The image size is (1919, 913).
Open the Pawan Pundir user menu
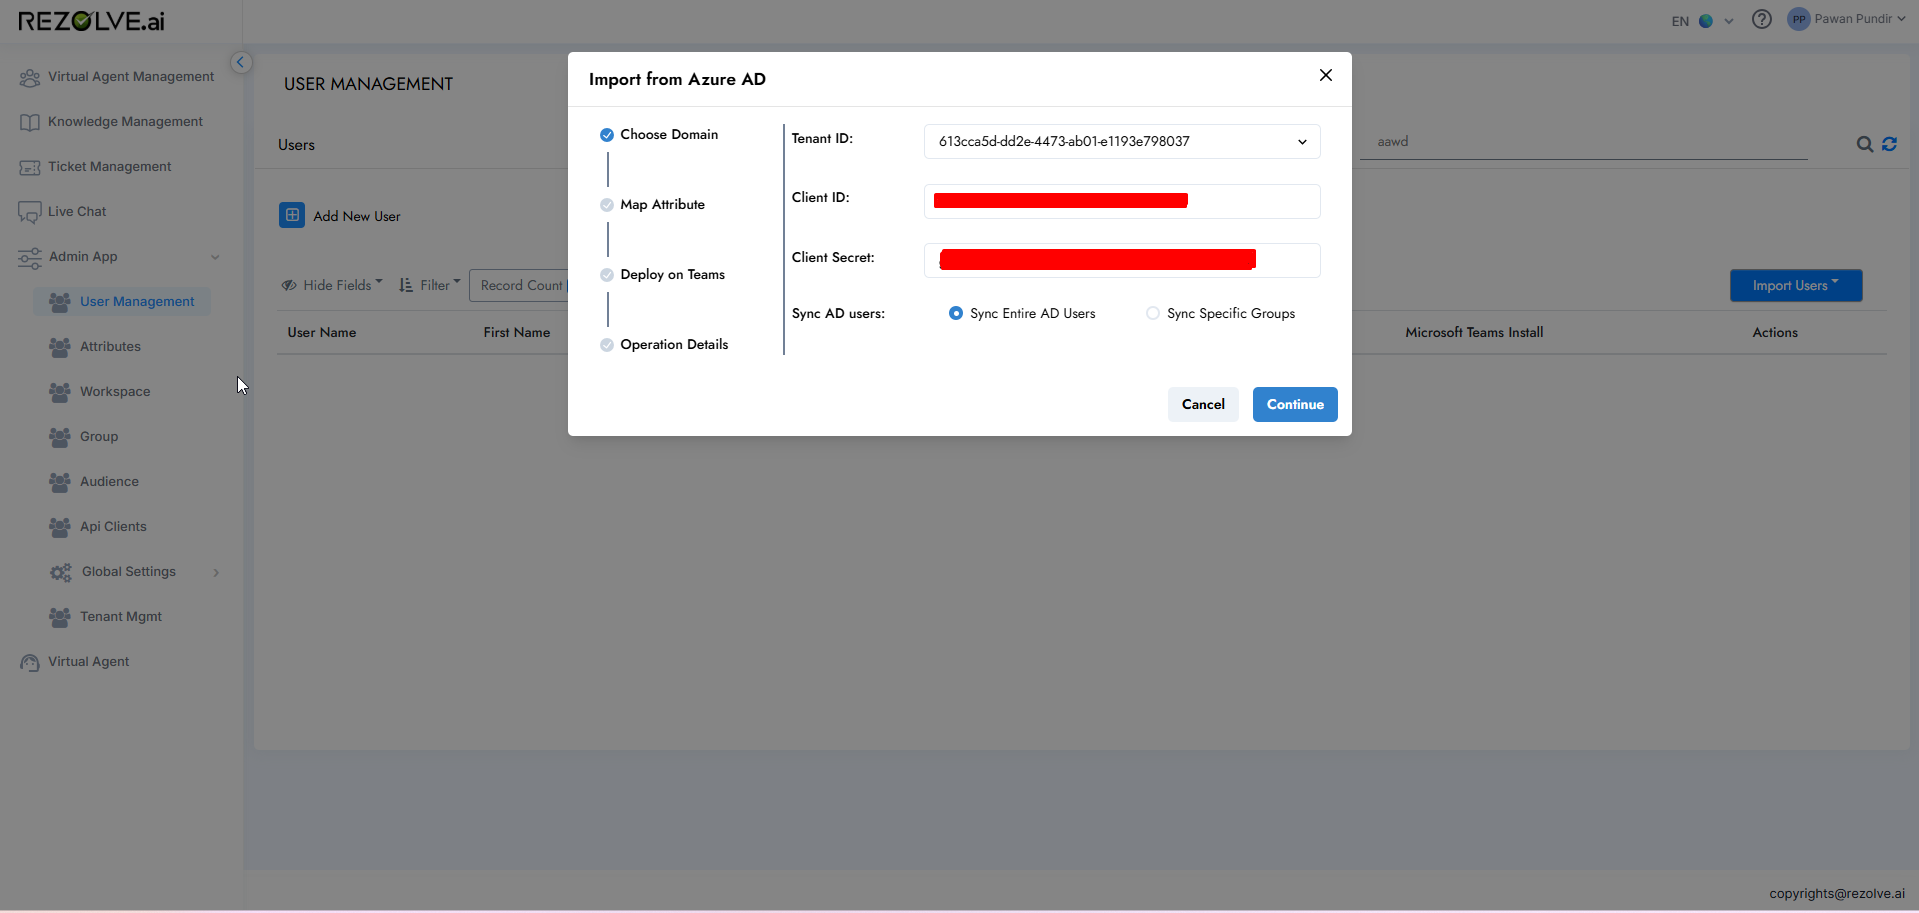point(1860,19)
